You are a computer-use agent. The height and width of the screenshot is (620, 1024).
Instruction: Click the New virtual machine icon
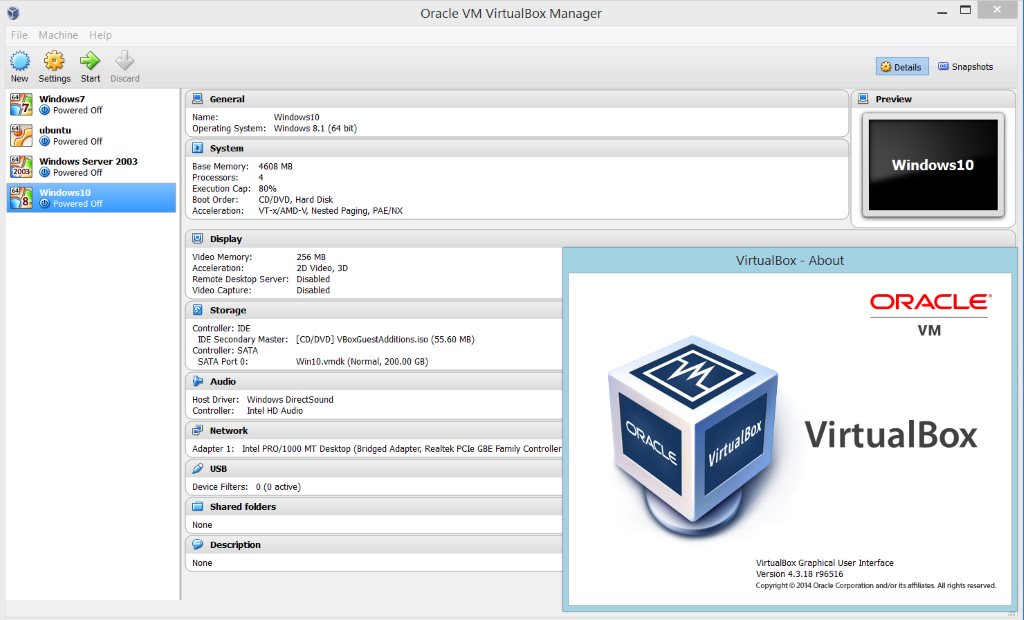[x=20, y=61]
